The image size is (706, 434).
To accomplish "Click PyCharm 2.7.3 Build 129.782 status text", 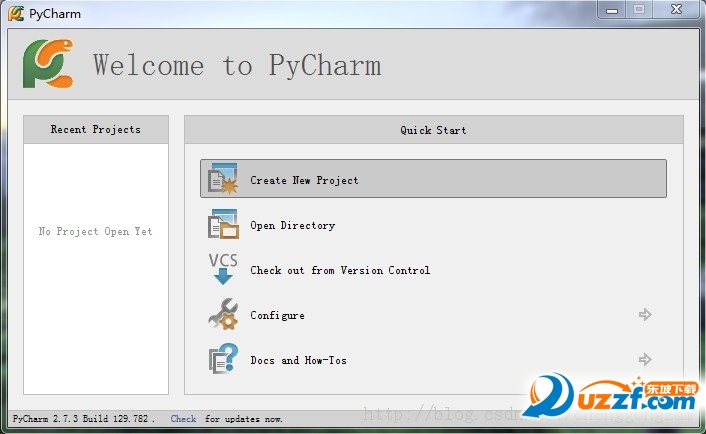I will [x=84, y=419].
